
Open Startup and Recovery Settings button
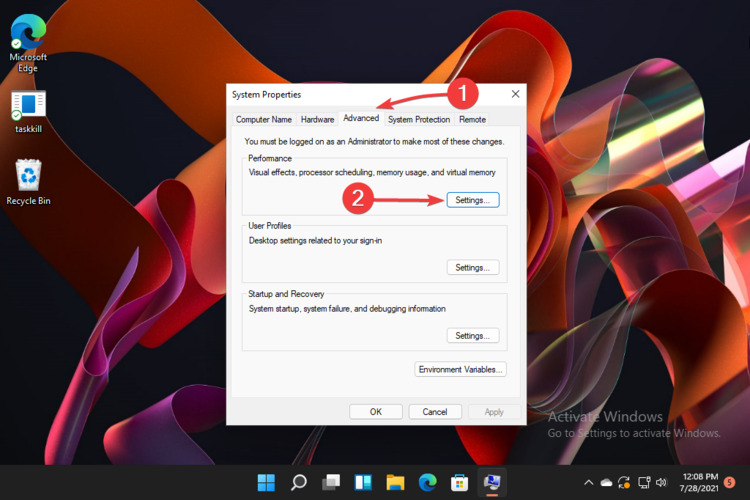472,336
